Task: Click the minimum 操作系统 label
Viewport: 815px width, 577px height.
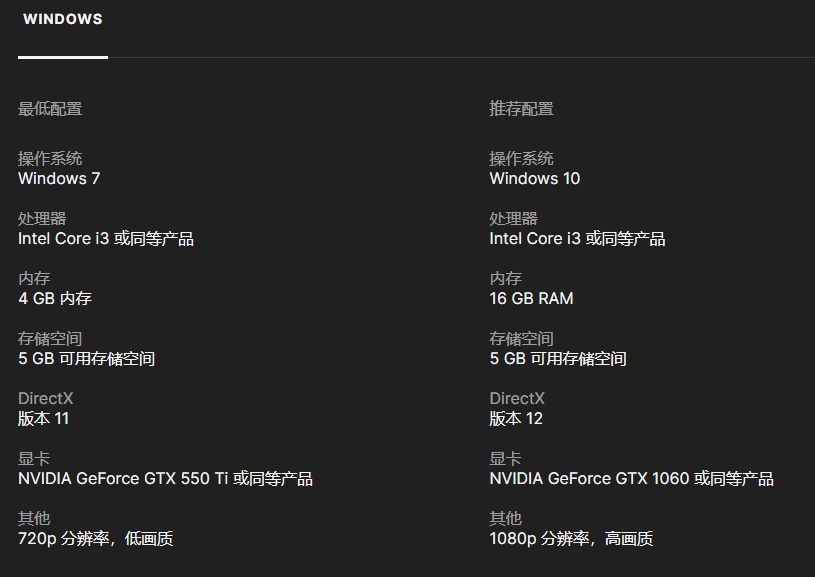Action: click(x=50, y=159)
